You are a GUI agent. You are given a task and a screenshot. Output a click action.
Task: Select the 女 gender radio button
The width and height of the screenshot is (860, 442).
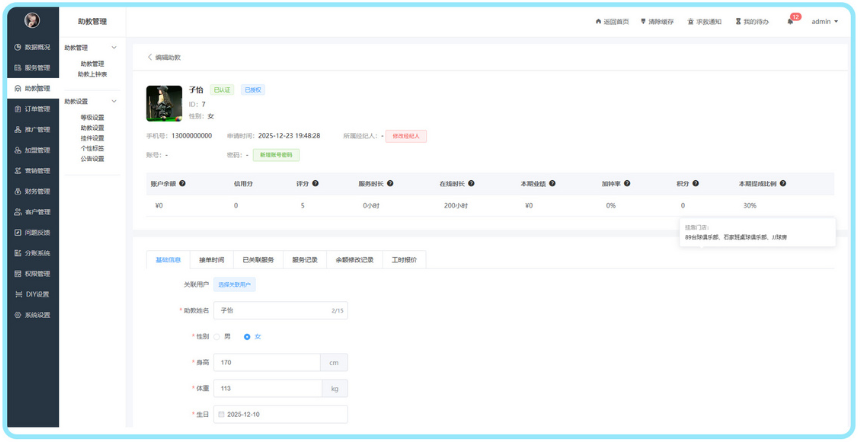click(247, 336)
